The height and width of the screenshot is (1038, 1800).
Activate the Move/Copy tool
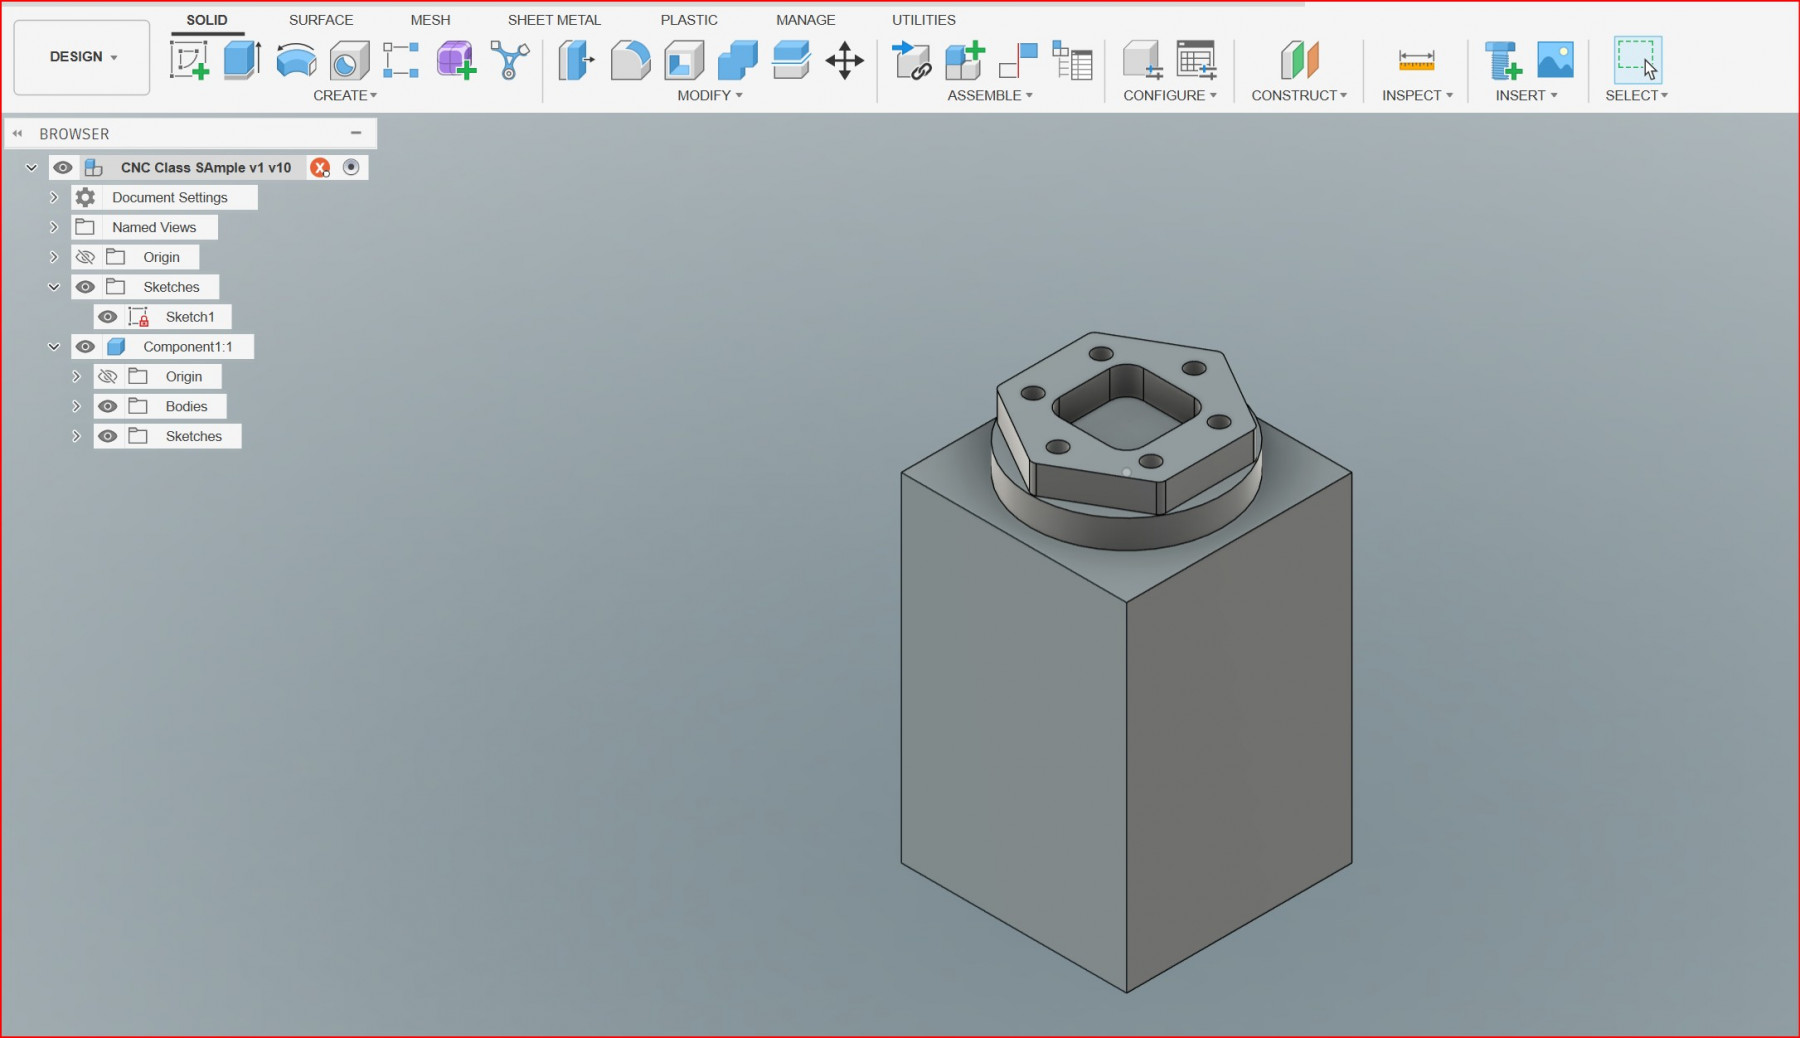coord(845,61)
